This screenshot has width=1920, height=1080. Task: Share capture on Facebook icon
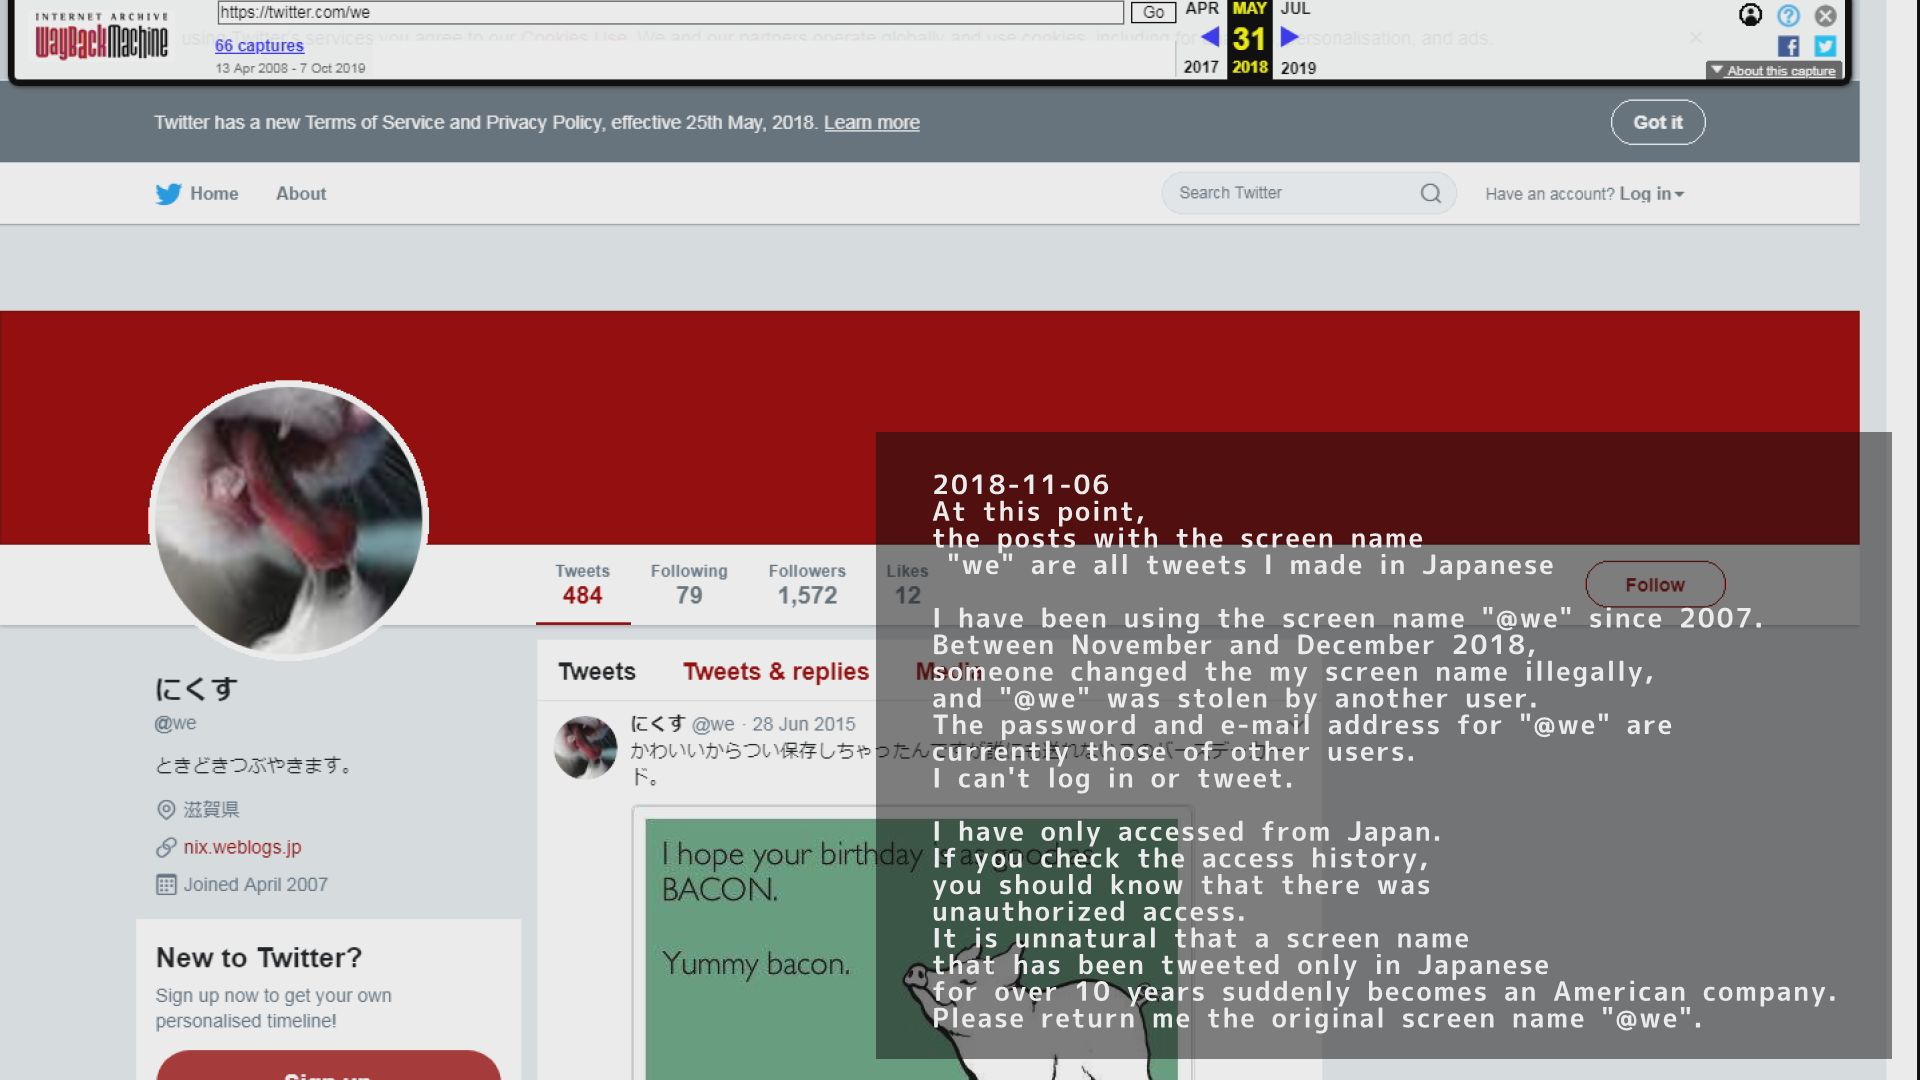pos(1788,46)
